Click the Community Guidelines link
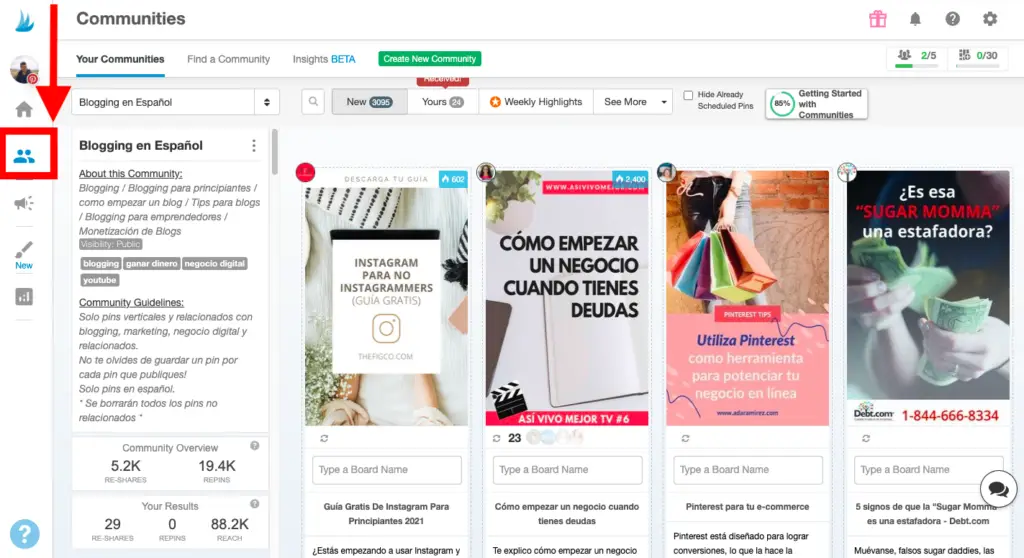Viewport: 1024px width, 558px height. [x=131, y=303]
